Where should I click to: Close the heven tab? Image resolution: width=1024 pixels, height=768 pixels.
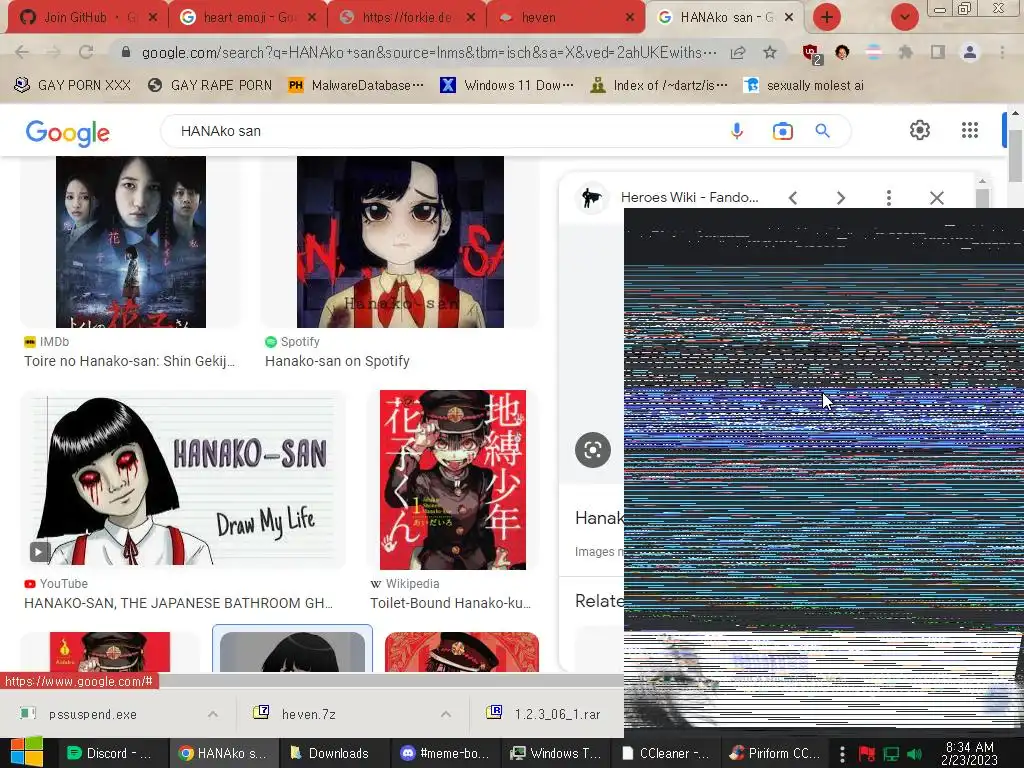point(630,18)
